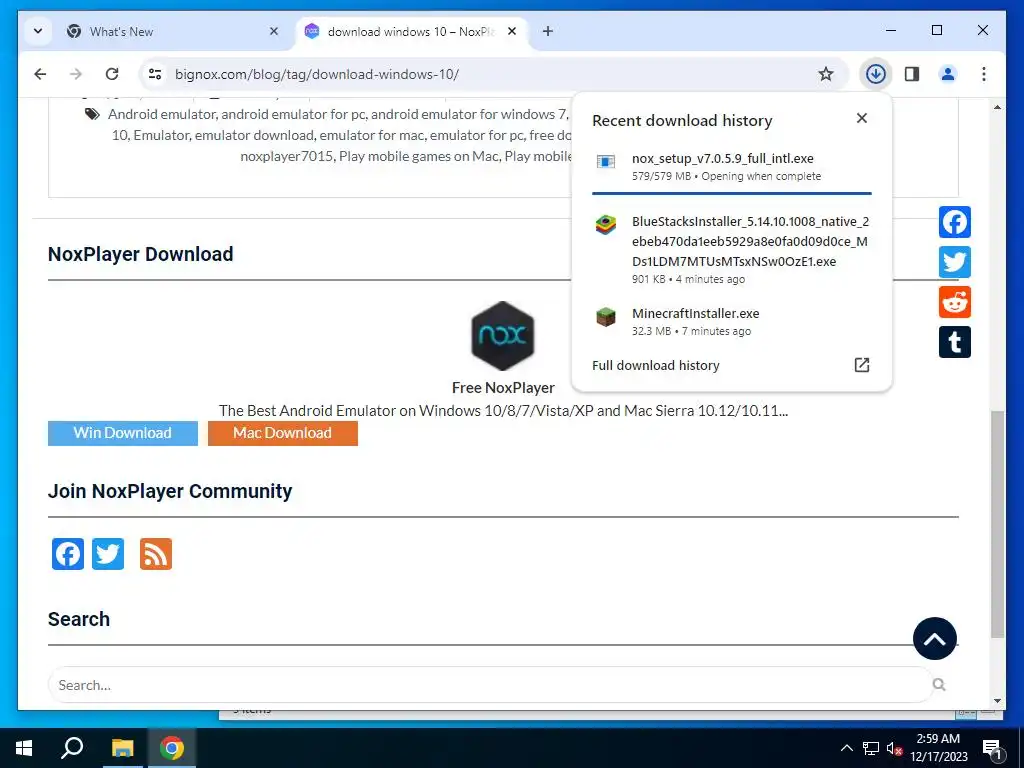Click the Mac Download button
Image resolution: width=1024 pixels, height=768 pixels.
coord(283,433)
